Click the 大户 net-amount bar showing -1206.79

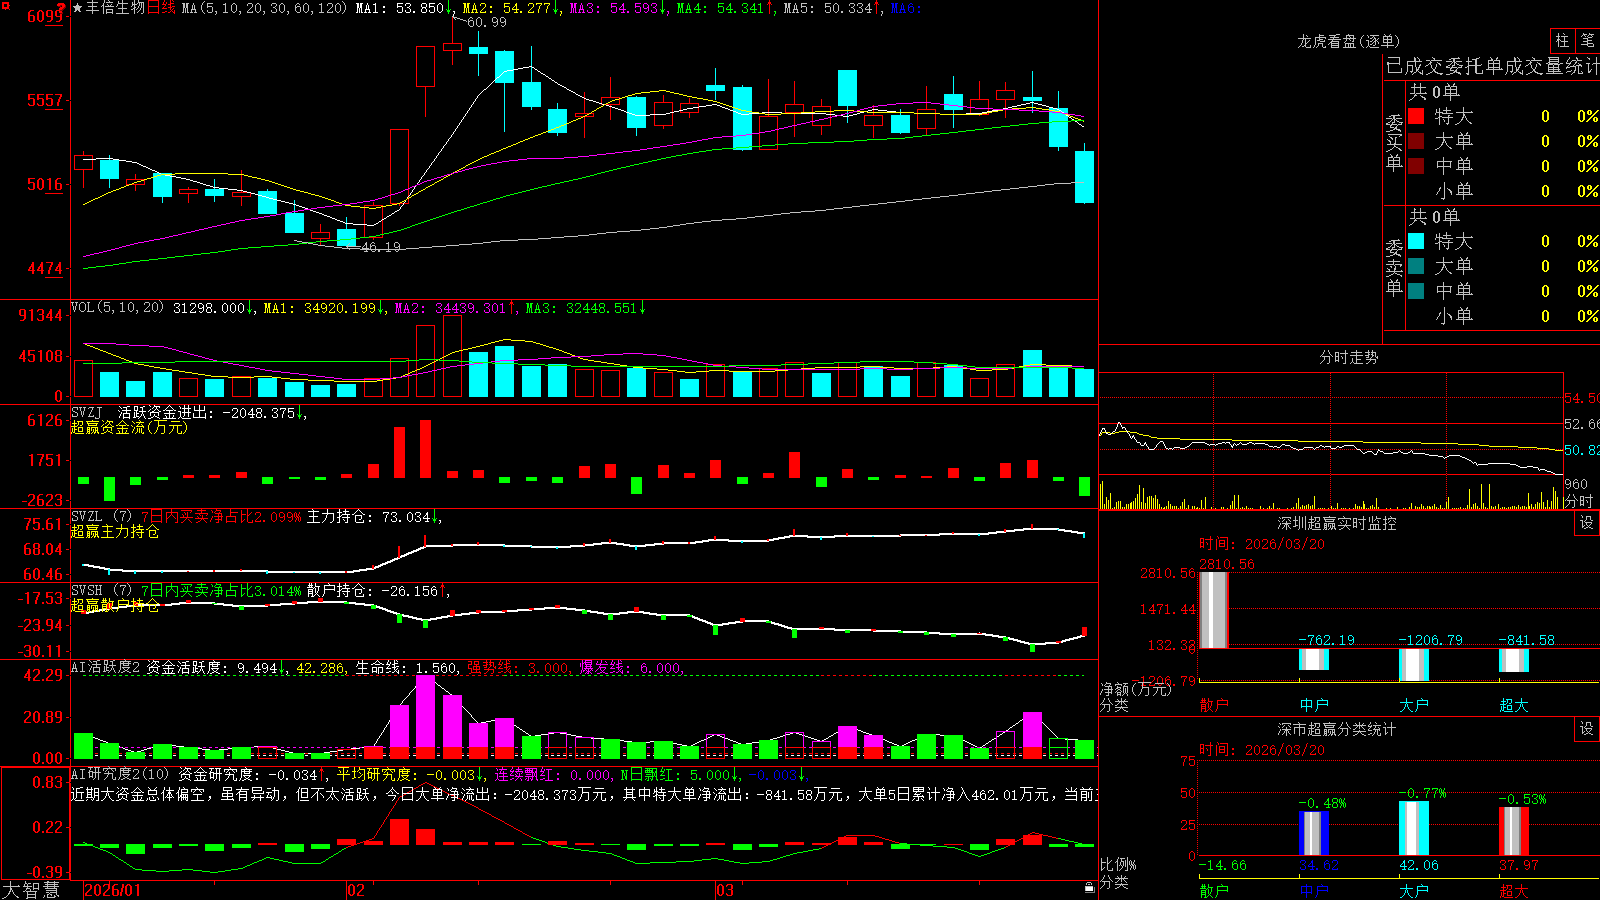[x=1414, y=665]
